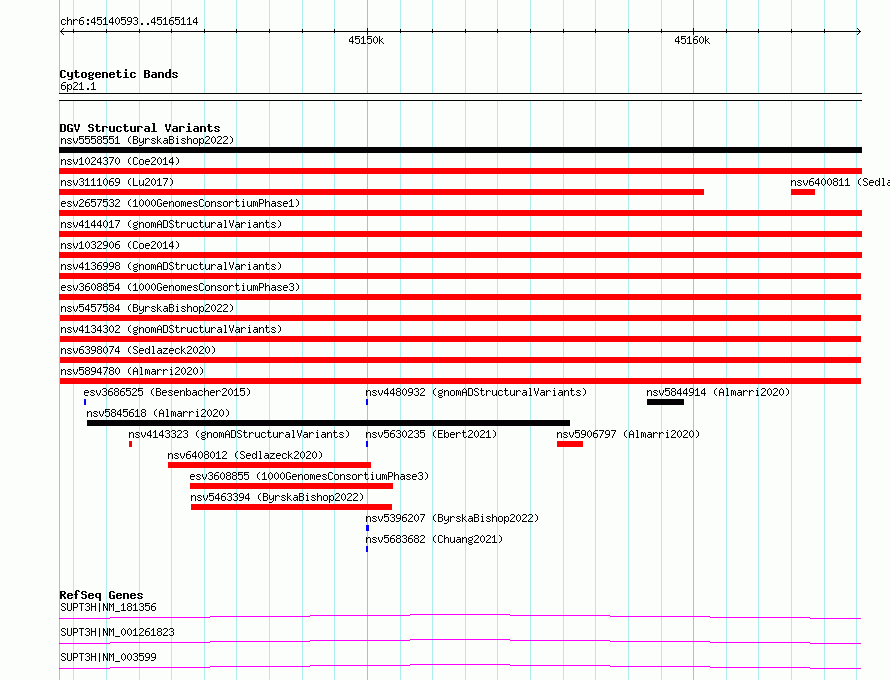Open esv2657532 (1000GenomesConsortiumPhase1) label
The width and height of the screenshot is (890, 680).
click(180, 203)
